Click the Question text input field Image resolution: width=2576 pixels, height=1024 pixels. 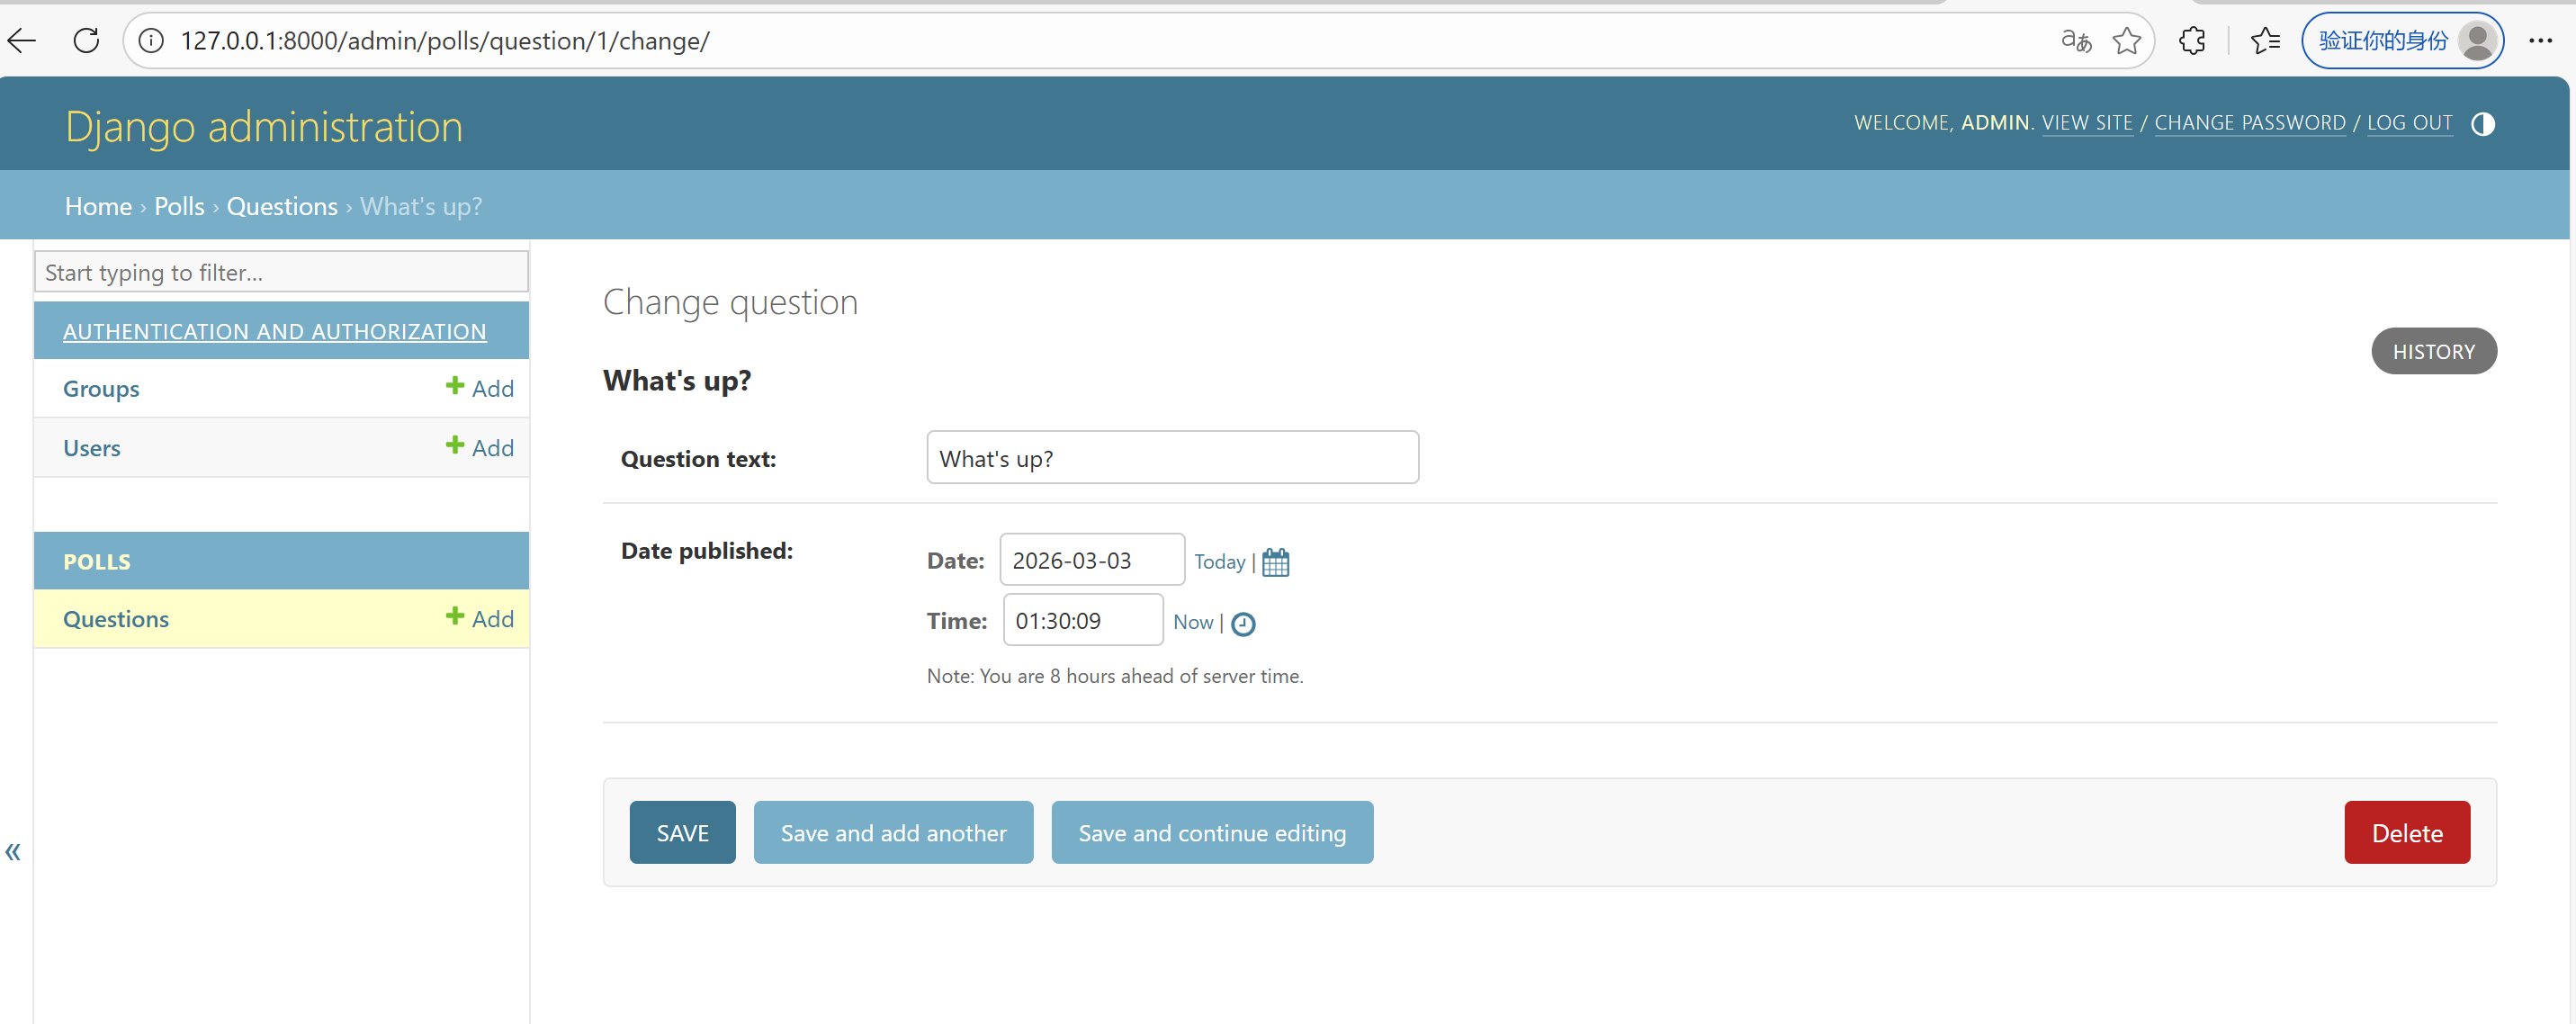click(x=1172, y=458)
